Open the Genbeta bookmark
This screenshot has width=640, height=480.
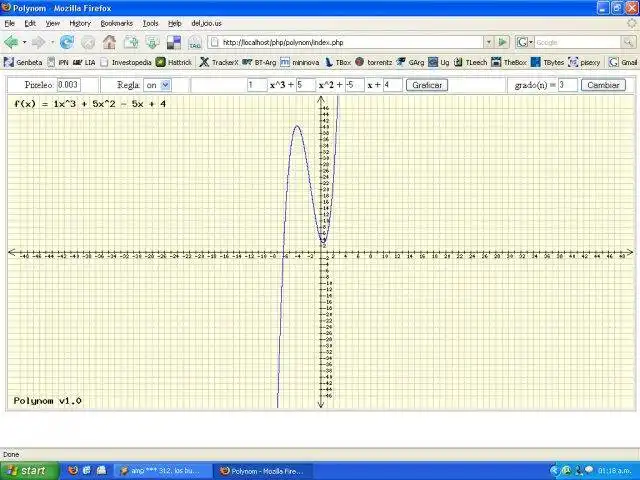click(x=23, y=62)
